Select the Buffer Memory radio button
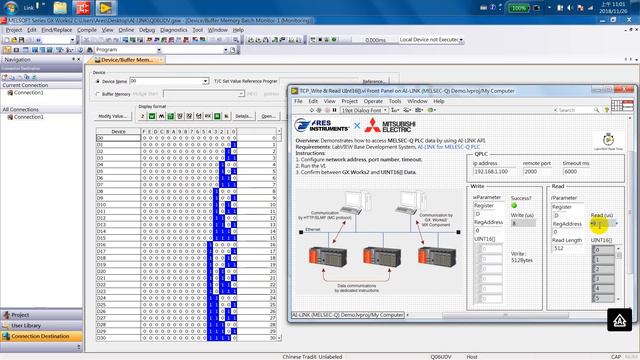This screenshot has width=640, height=360. pyautogui.click(x=98, y=94)
